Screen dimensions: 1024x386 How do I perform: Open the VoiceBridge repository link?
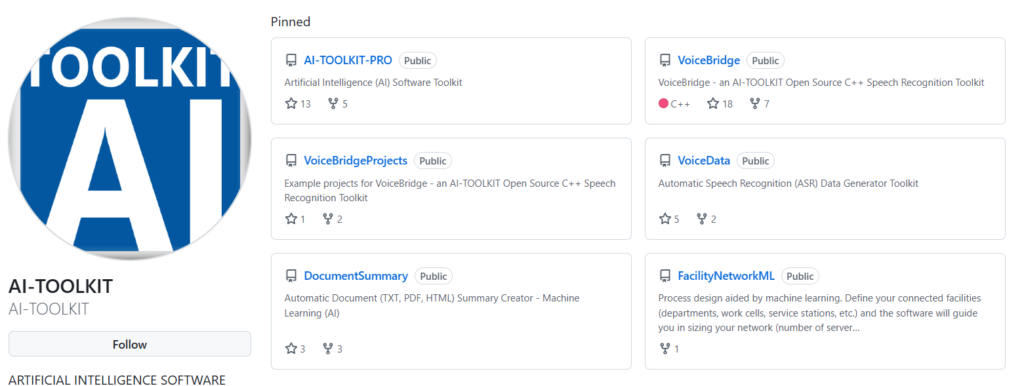coord(709,61)
